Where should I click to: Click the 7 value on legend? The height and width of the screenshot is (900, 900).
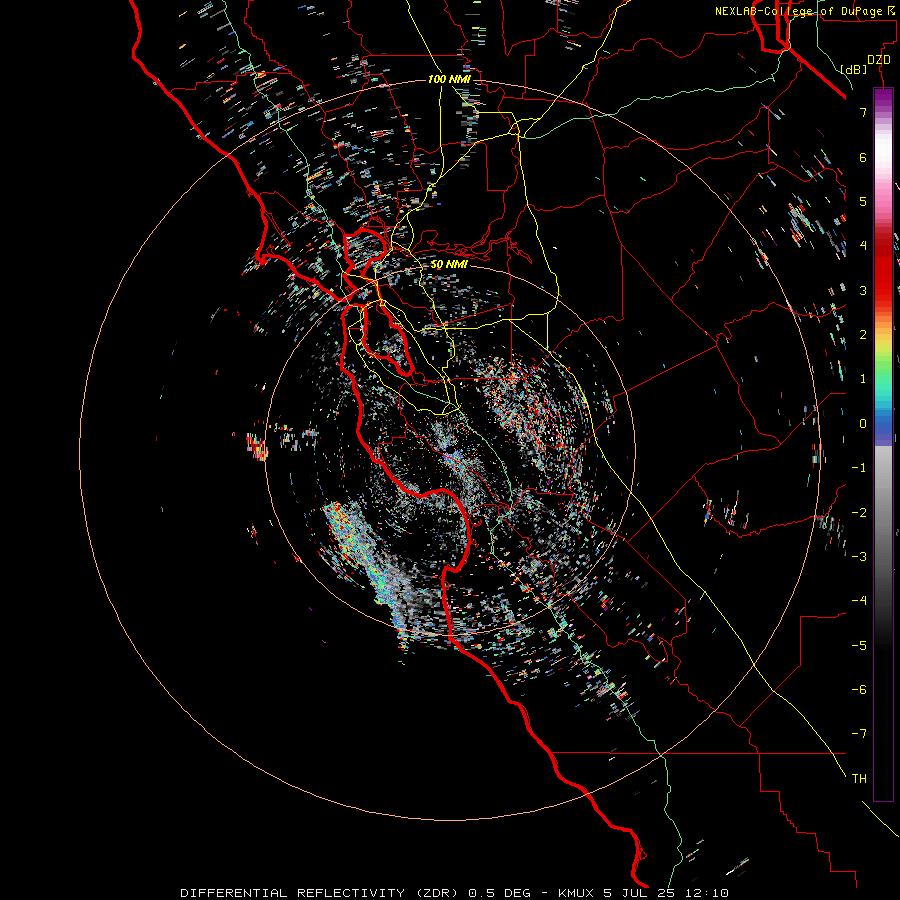click(863, 112)
